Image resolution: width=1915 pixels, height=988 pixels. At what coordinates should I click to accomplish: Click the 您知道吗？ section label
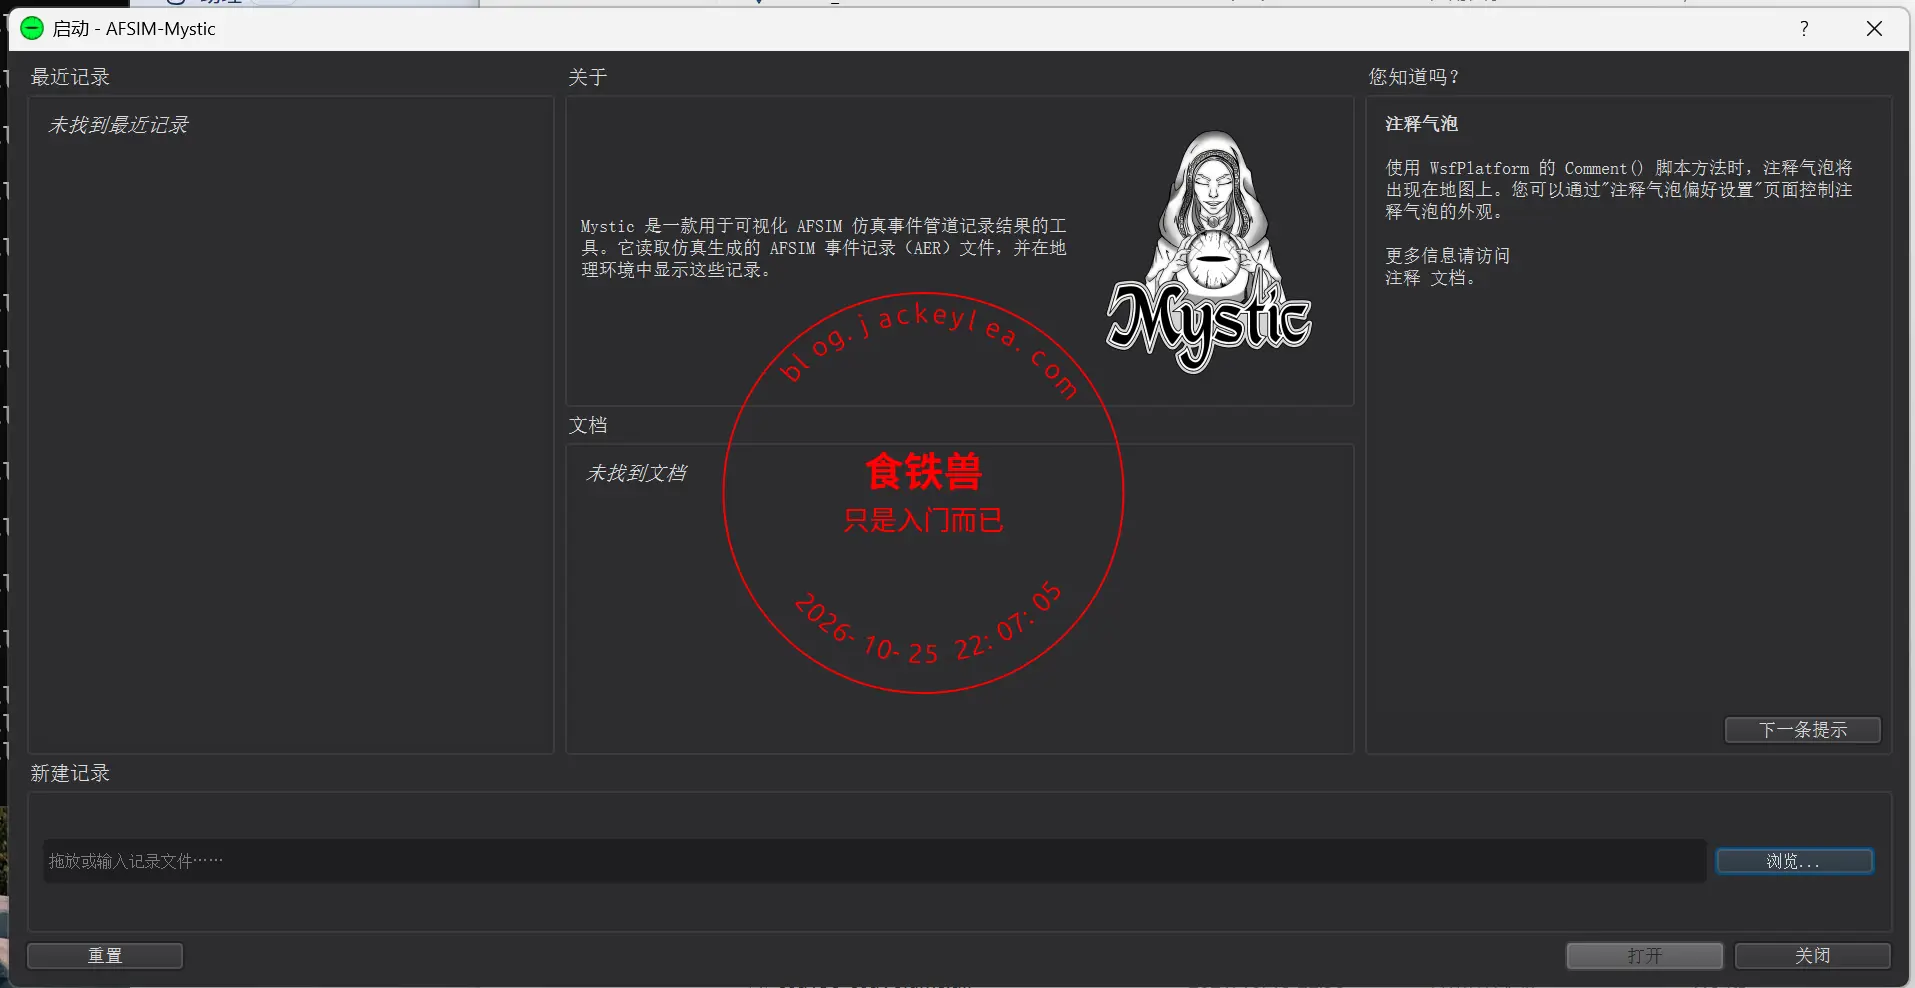pos(1414,77)
